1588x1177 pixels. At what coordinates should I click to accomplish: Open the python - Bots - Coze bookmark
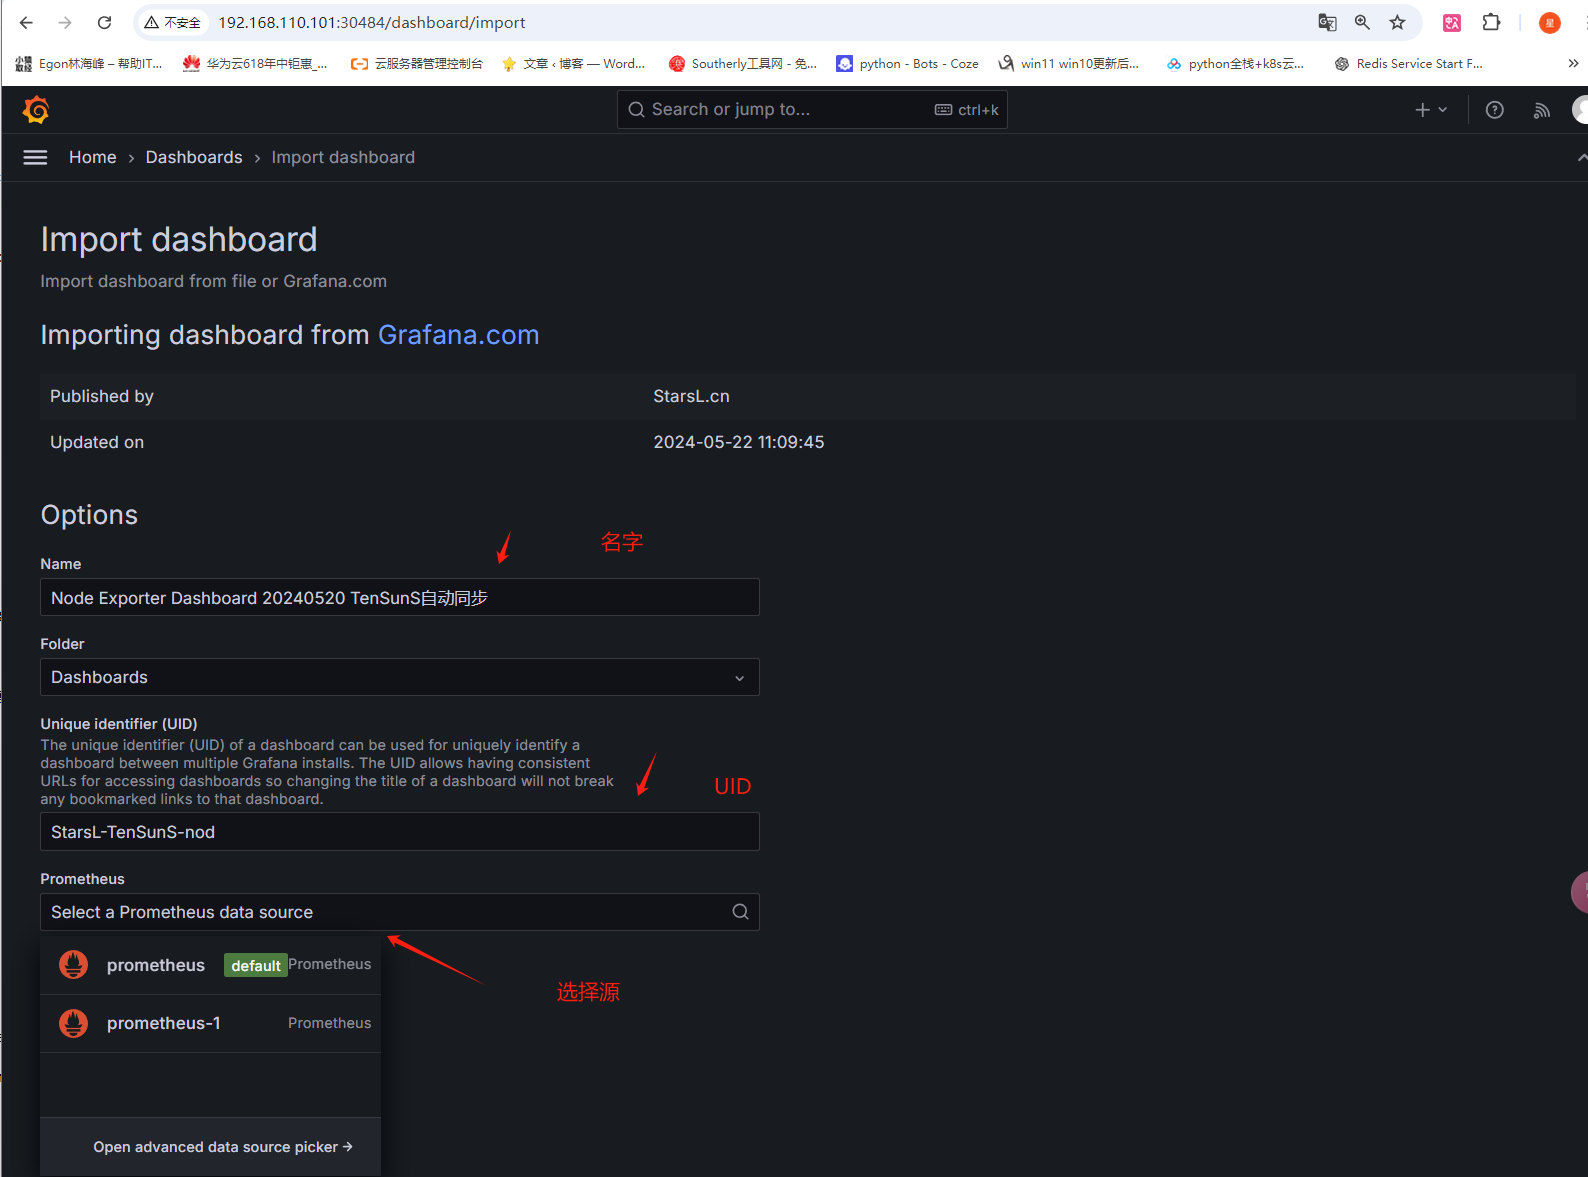[x=907, y=63]
